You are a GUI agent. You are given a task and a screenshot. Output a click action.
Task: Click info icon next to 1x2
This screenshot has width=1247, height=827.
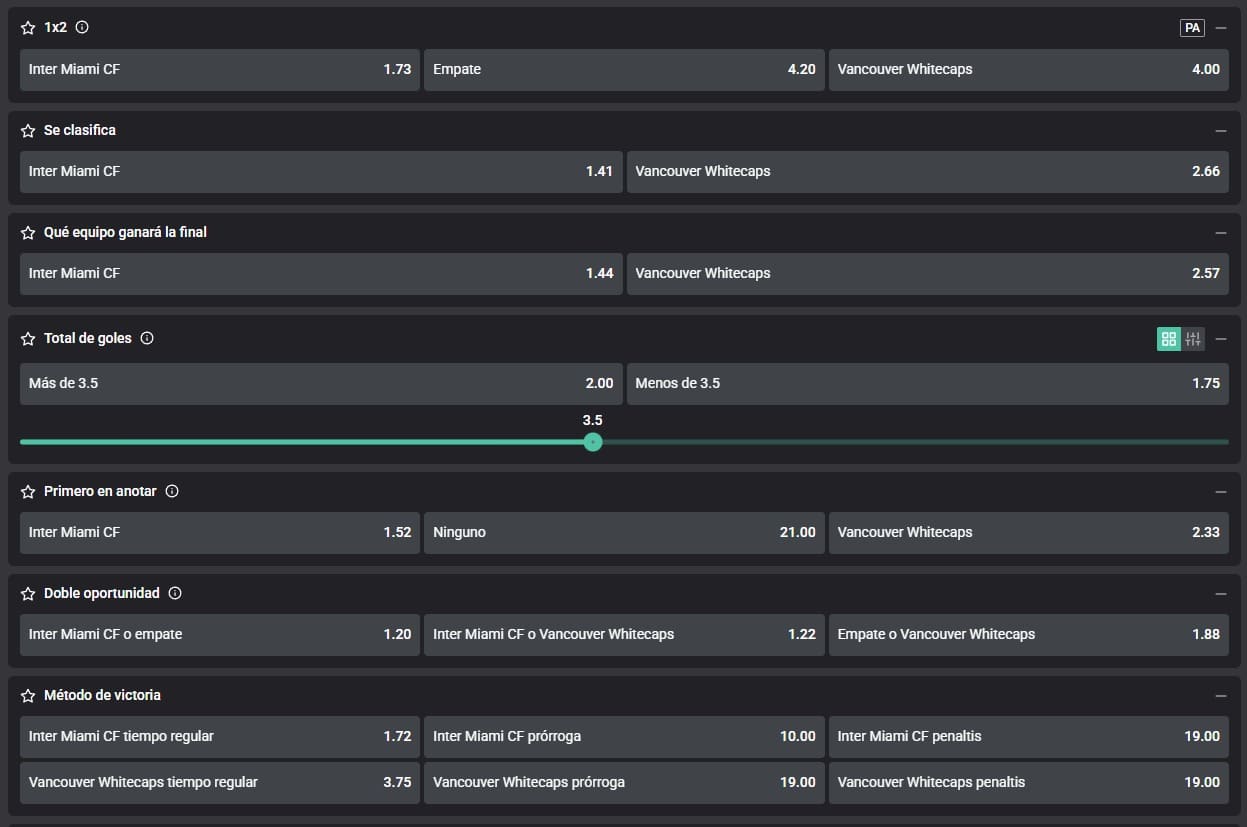(82, 28)
